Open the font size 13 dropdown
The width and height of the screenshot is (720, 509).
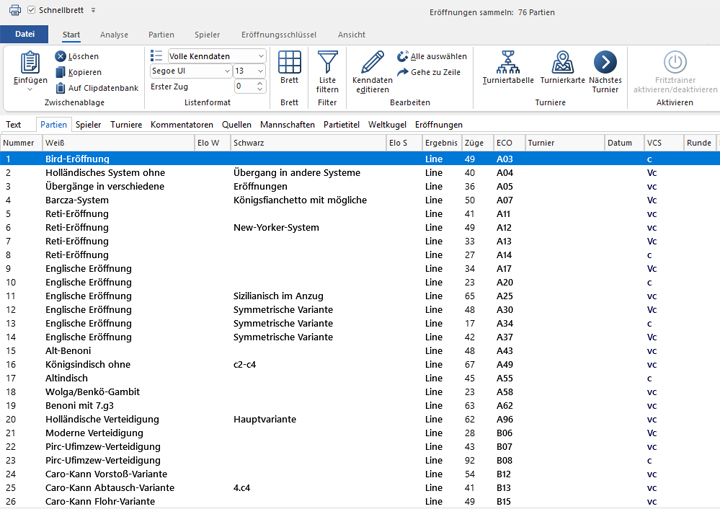click(260, 72)
